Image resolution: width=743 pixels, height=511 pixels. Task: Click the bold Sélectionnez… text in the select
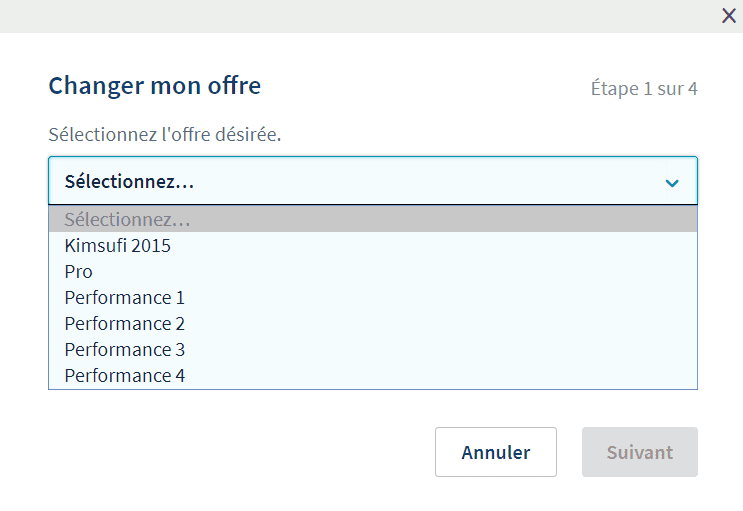(x=129, y=182)
